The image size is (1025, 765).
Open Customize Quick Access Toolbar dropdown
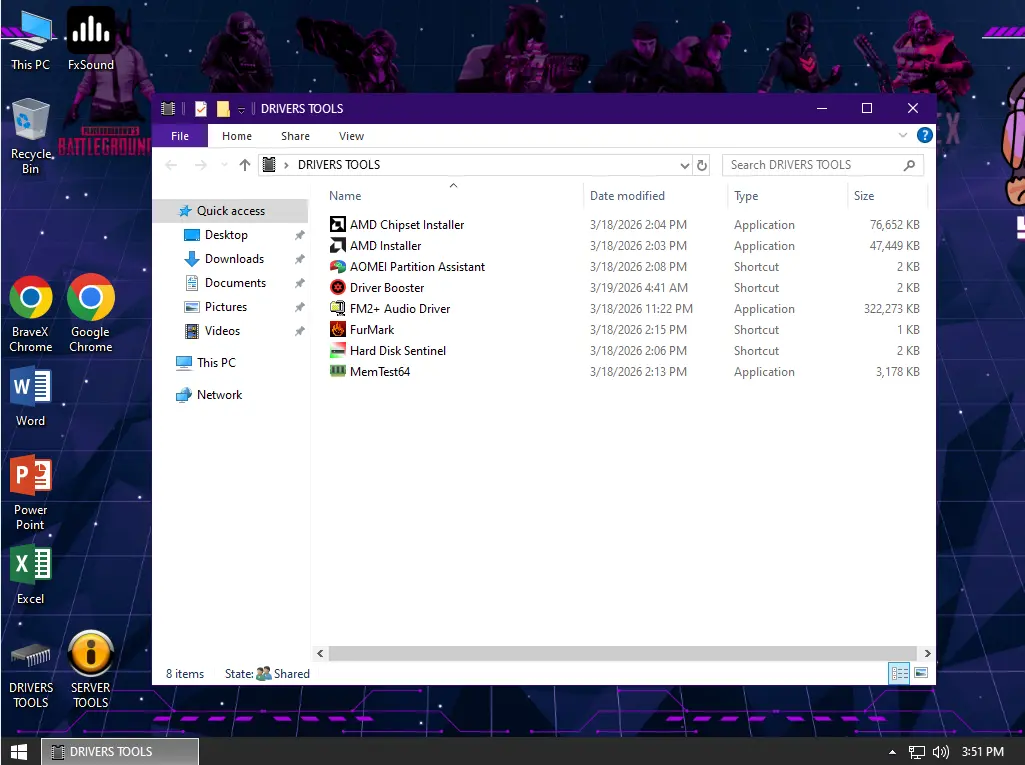(241, 109)
